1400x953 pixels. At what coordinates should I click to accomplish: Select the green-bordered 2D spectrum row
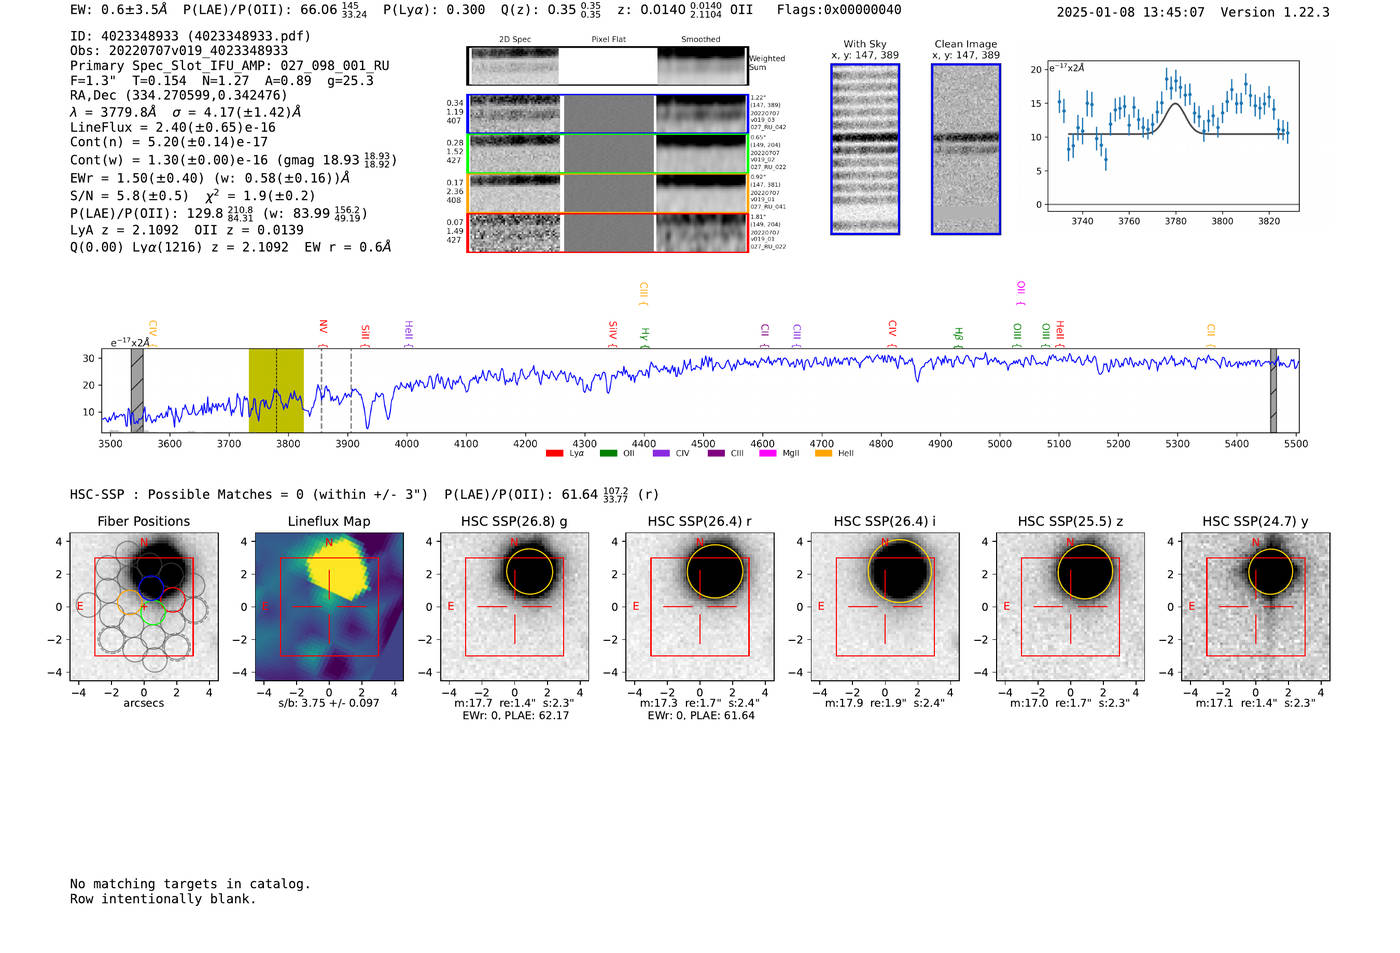(608, 154)
